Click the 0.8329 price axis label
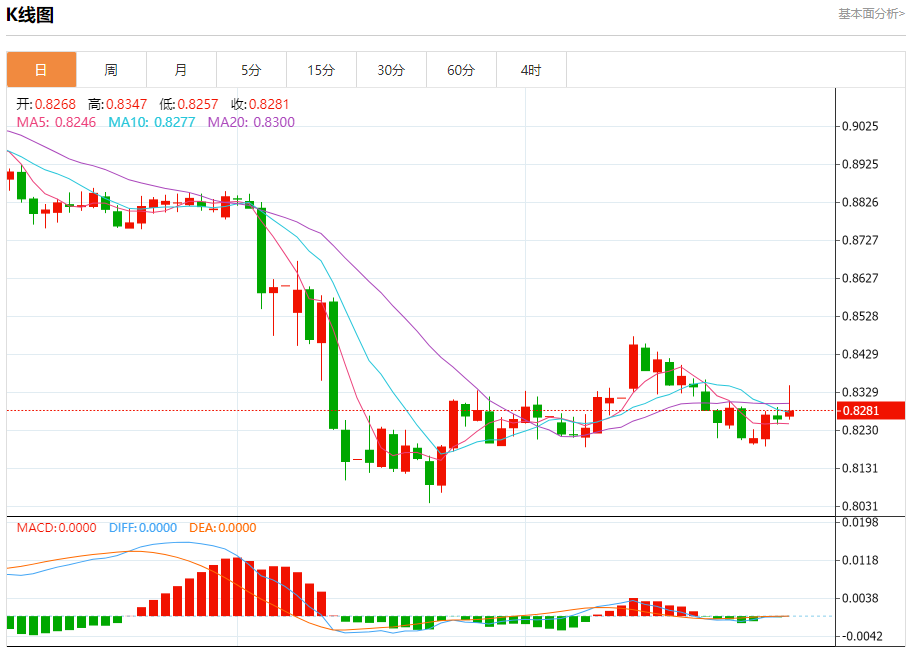This screenshot has height=647, width=911. point(860,392)
